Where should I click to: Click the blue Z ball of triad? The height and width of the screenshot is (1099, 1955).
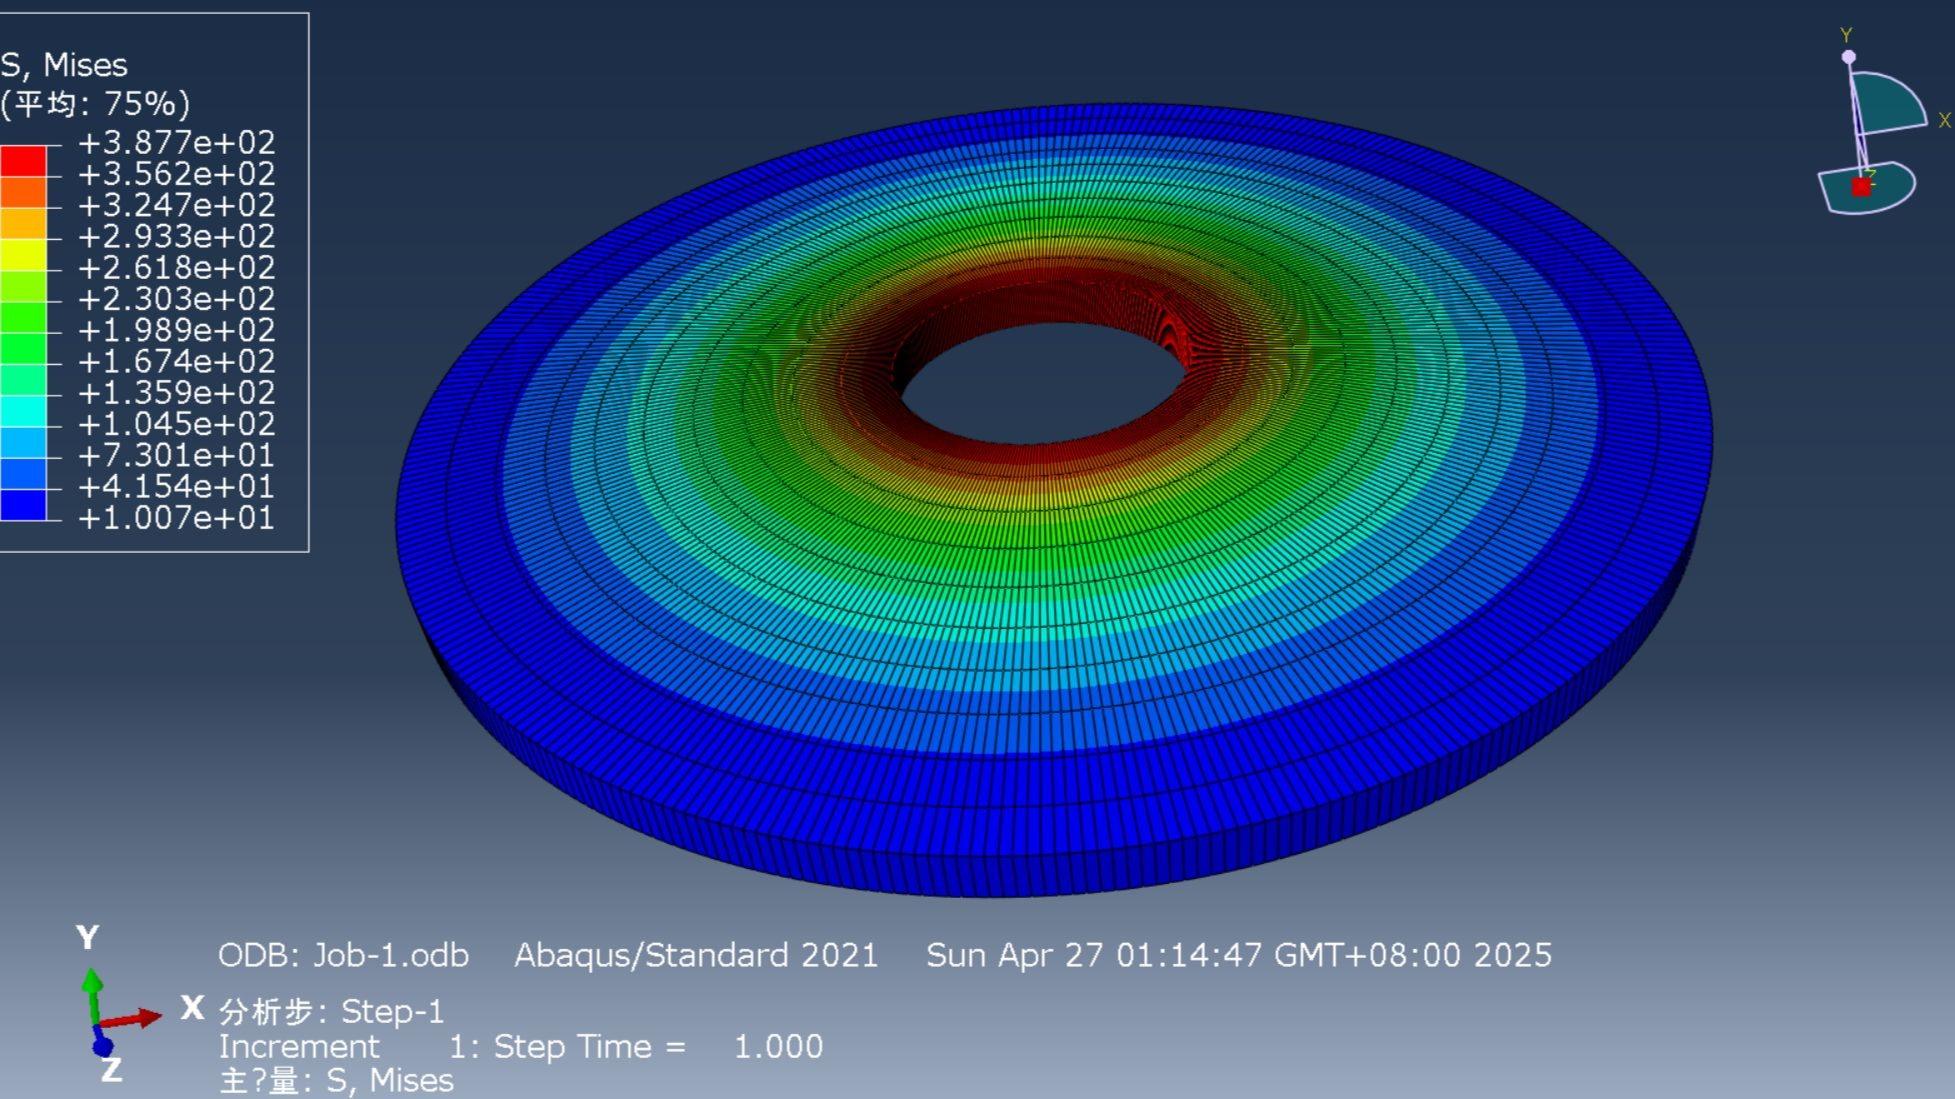102,1047
